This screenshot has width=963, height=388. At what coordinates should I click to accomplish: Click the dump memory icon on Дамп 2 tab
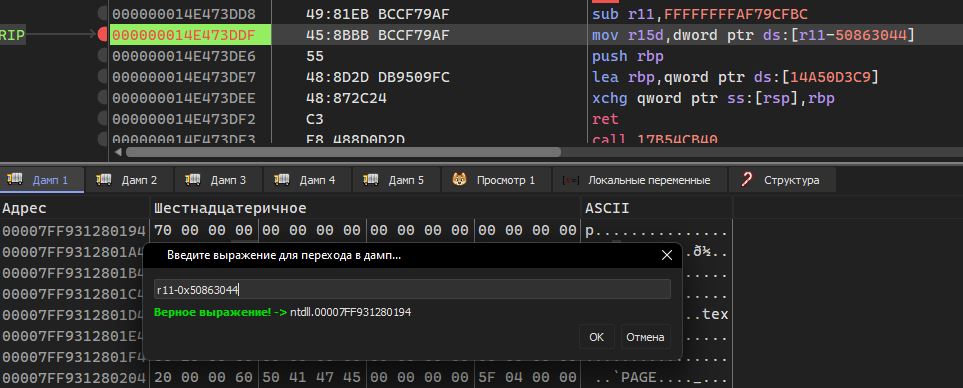point(104,180)
